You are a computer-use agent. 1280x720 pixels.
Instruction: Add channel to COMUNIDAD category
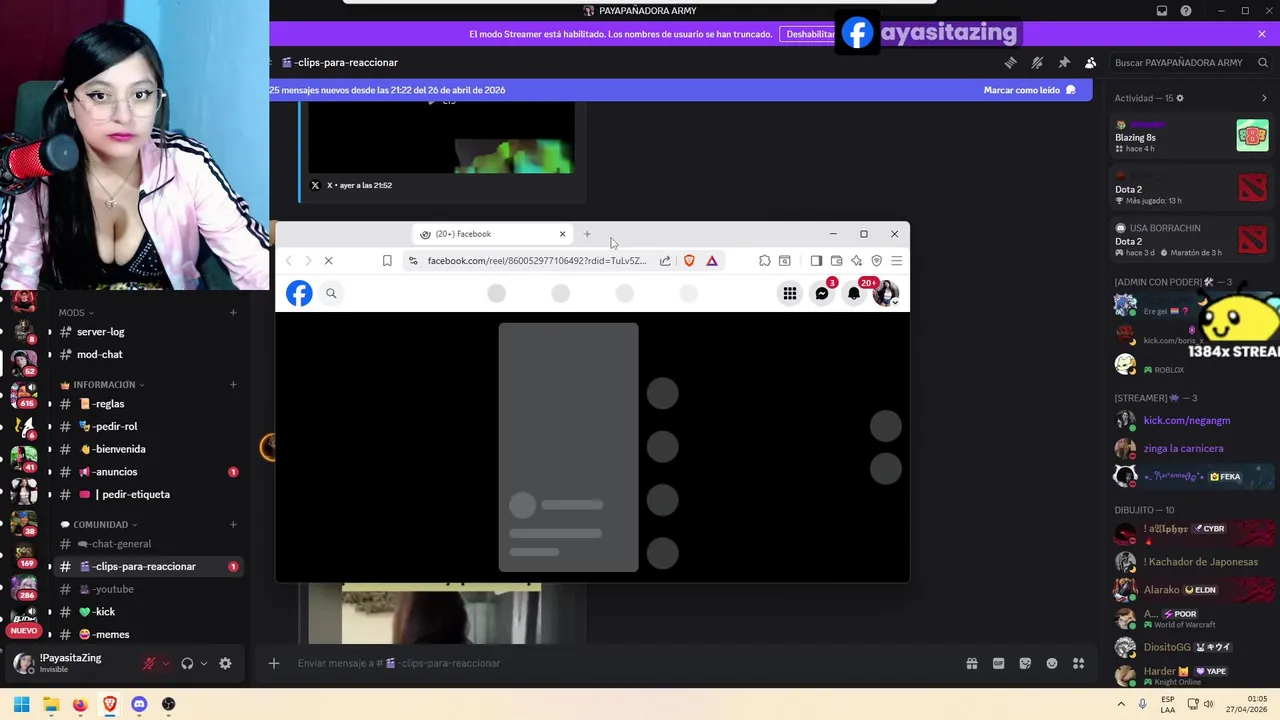tap(233, 525)
